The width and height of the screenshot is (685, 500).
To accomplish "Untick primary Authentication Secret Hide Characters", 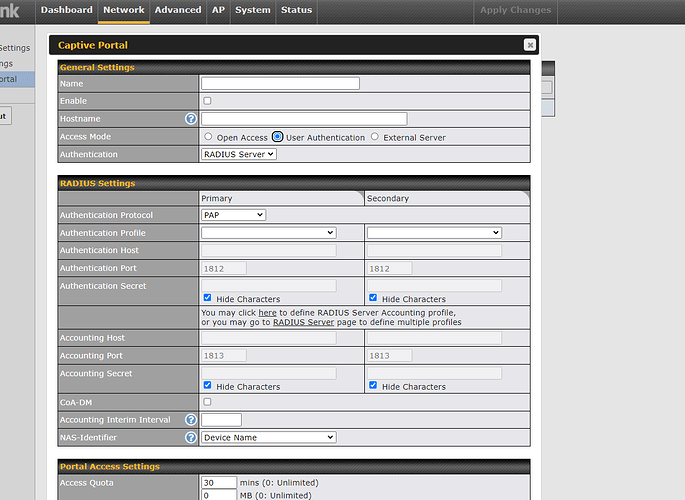I will [207, 298].
